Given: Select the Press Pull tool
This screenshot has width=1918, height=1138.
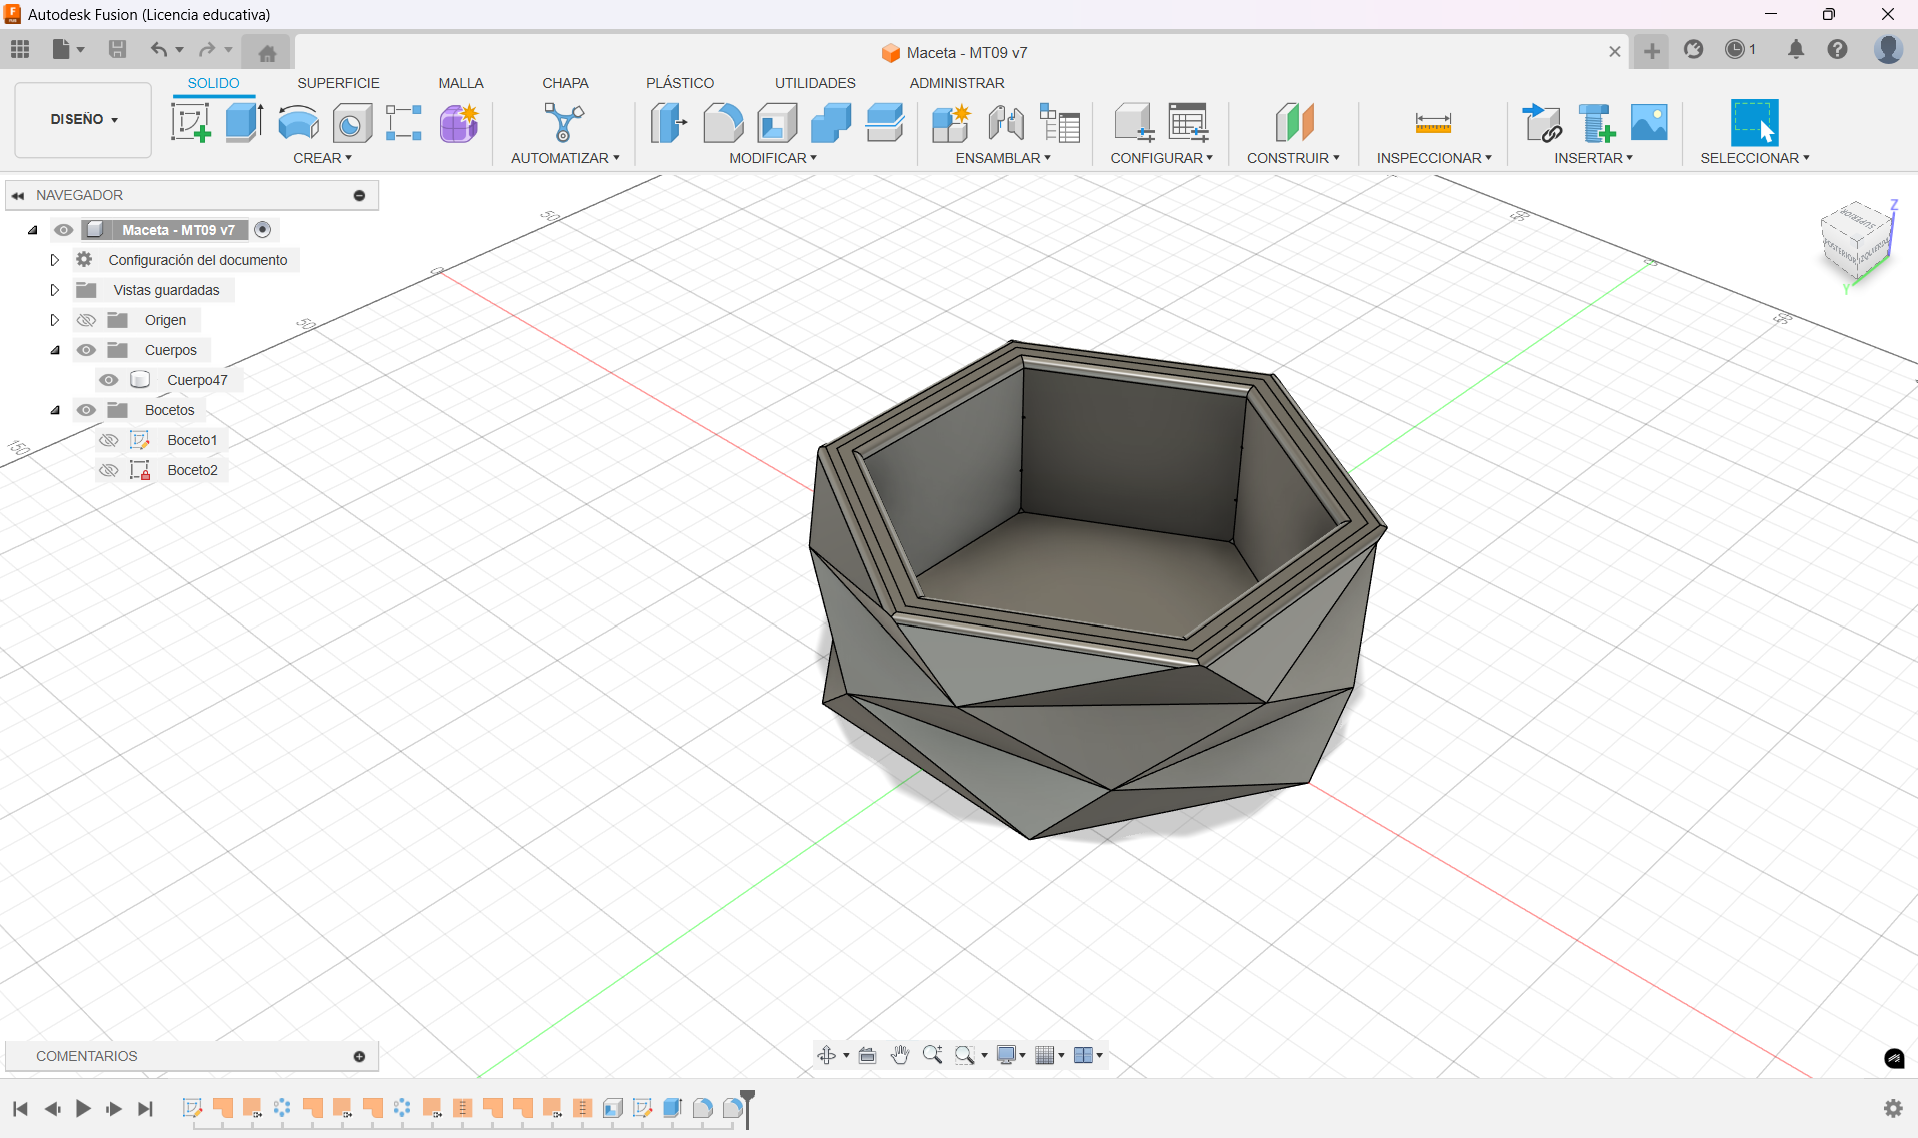Looking at the screenshot, I should (x=669, y=123).
